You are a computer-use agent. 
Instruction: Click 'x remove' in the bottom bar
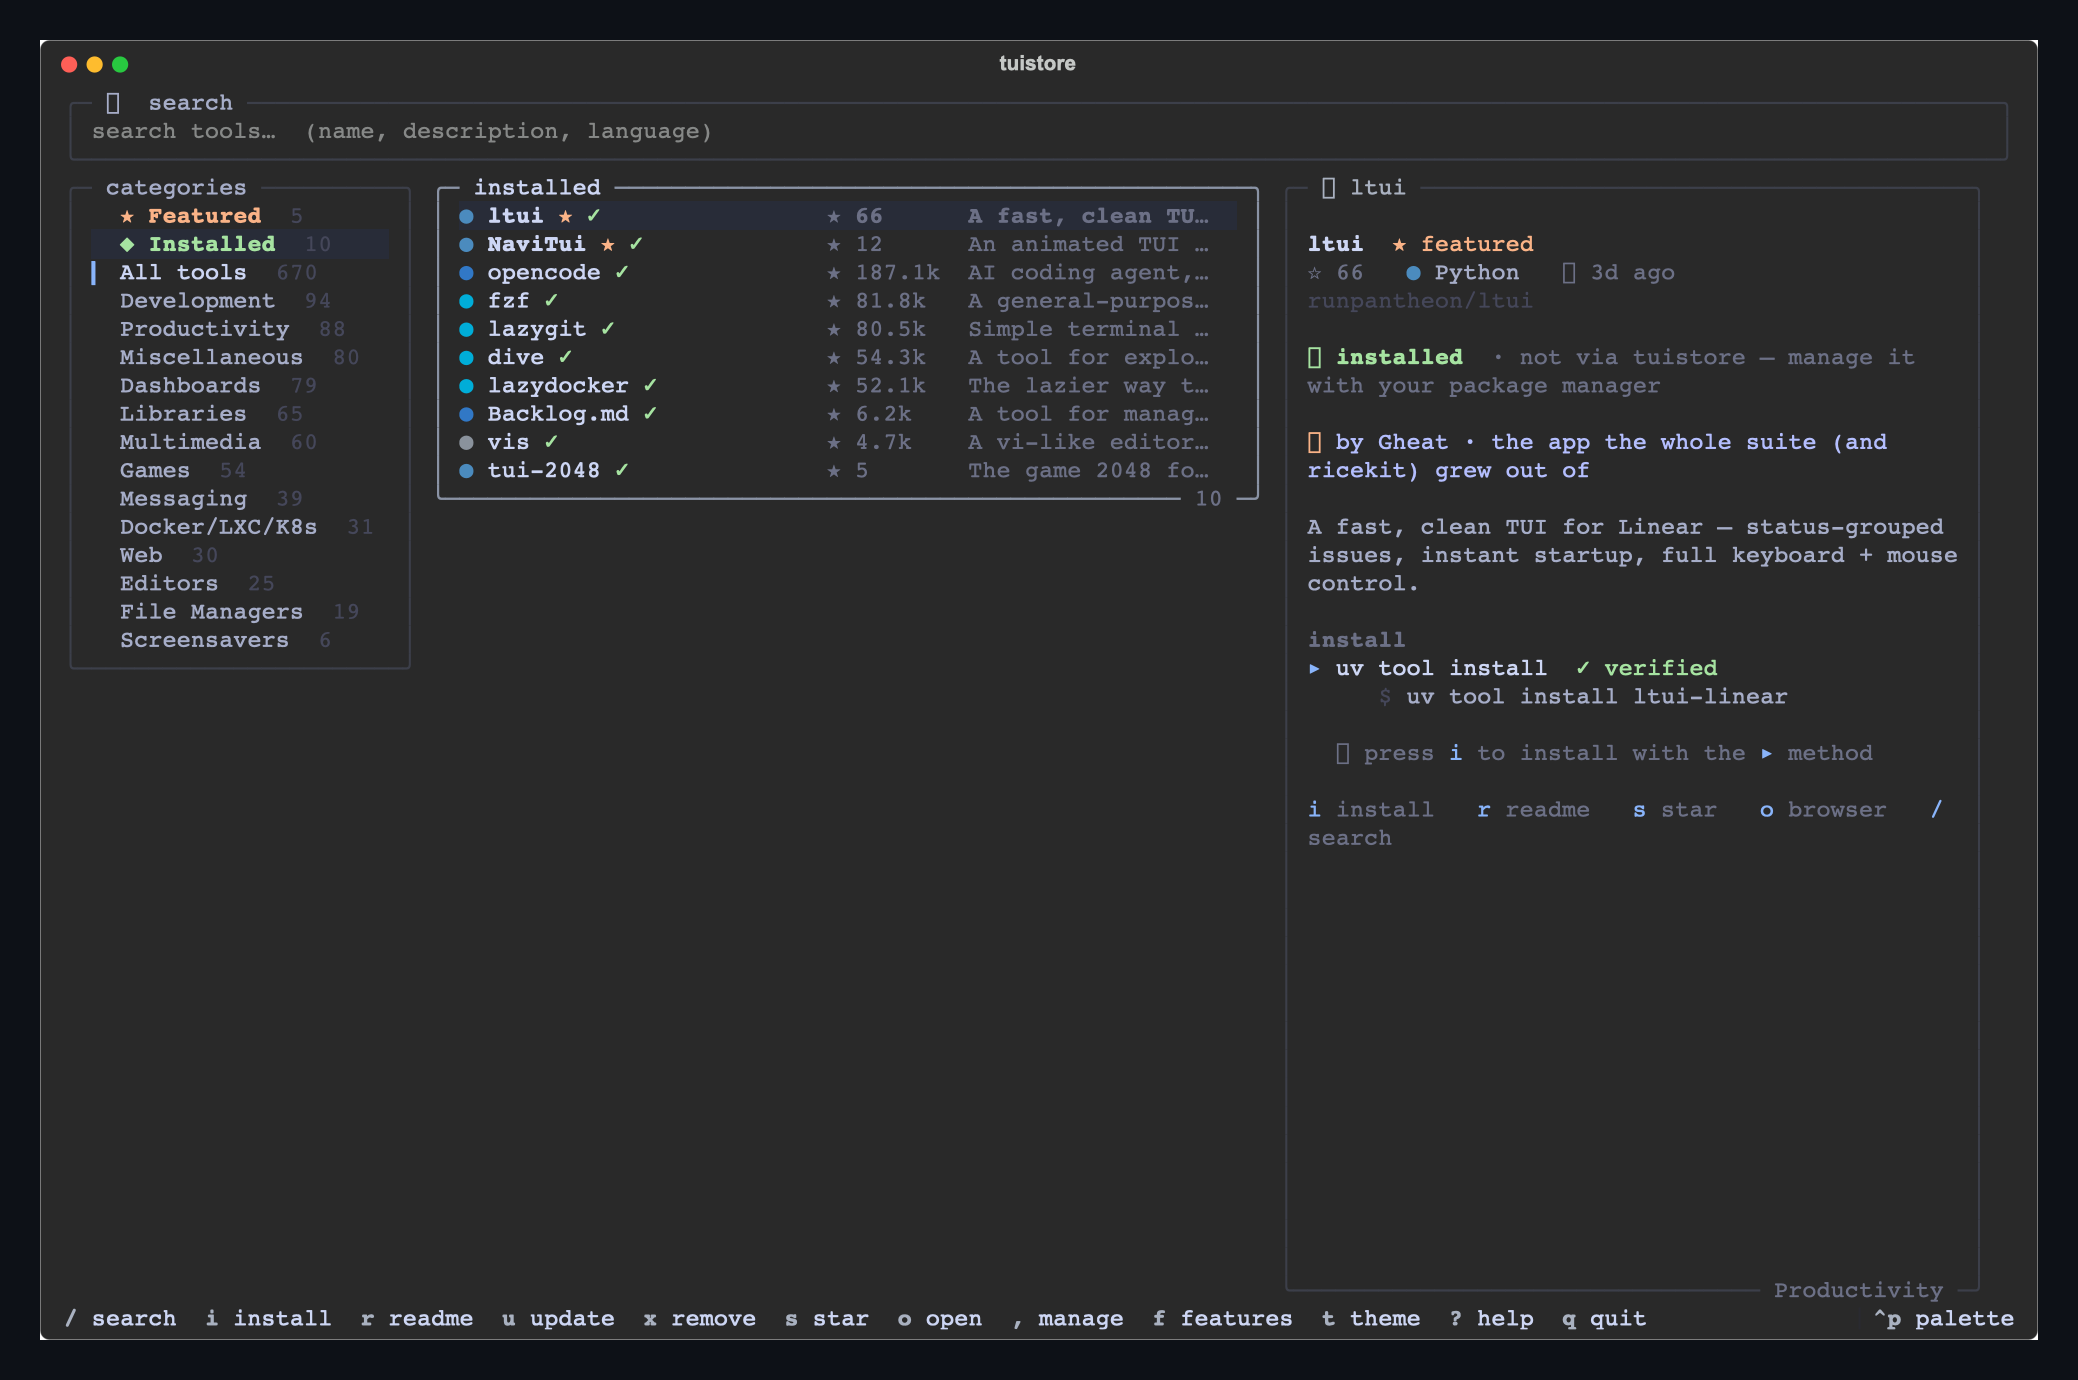pos(700,1318)
